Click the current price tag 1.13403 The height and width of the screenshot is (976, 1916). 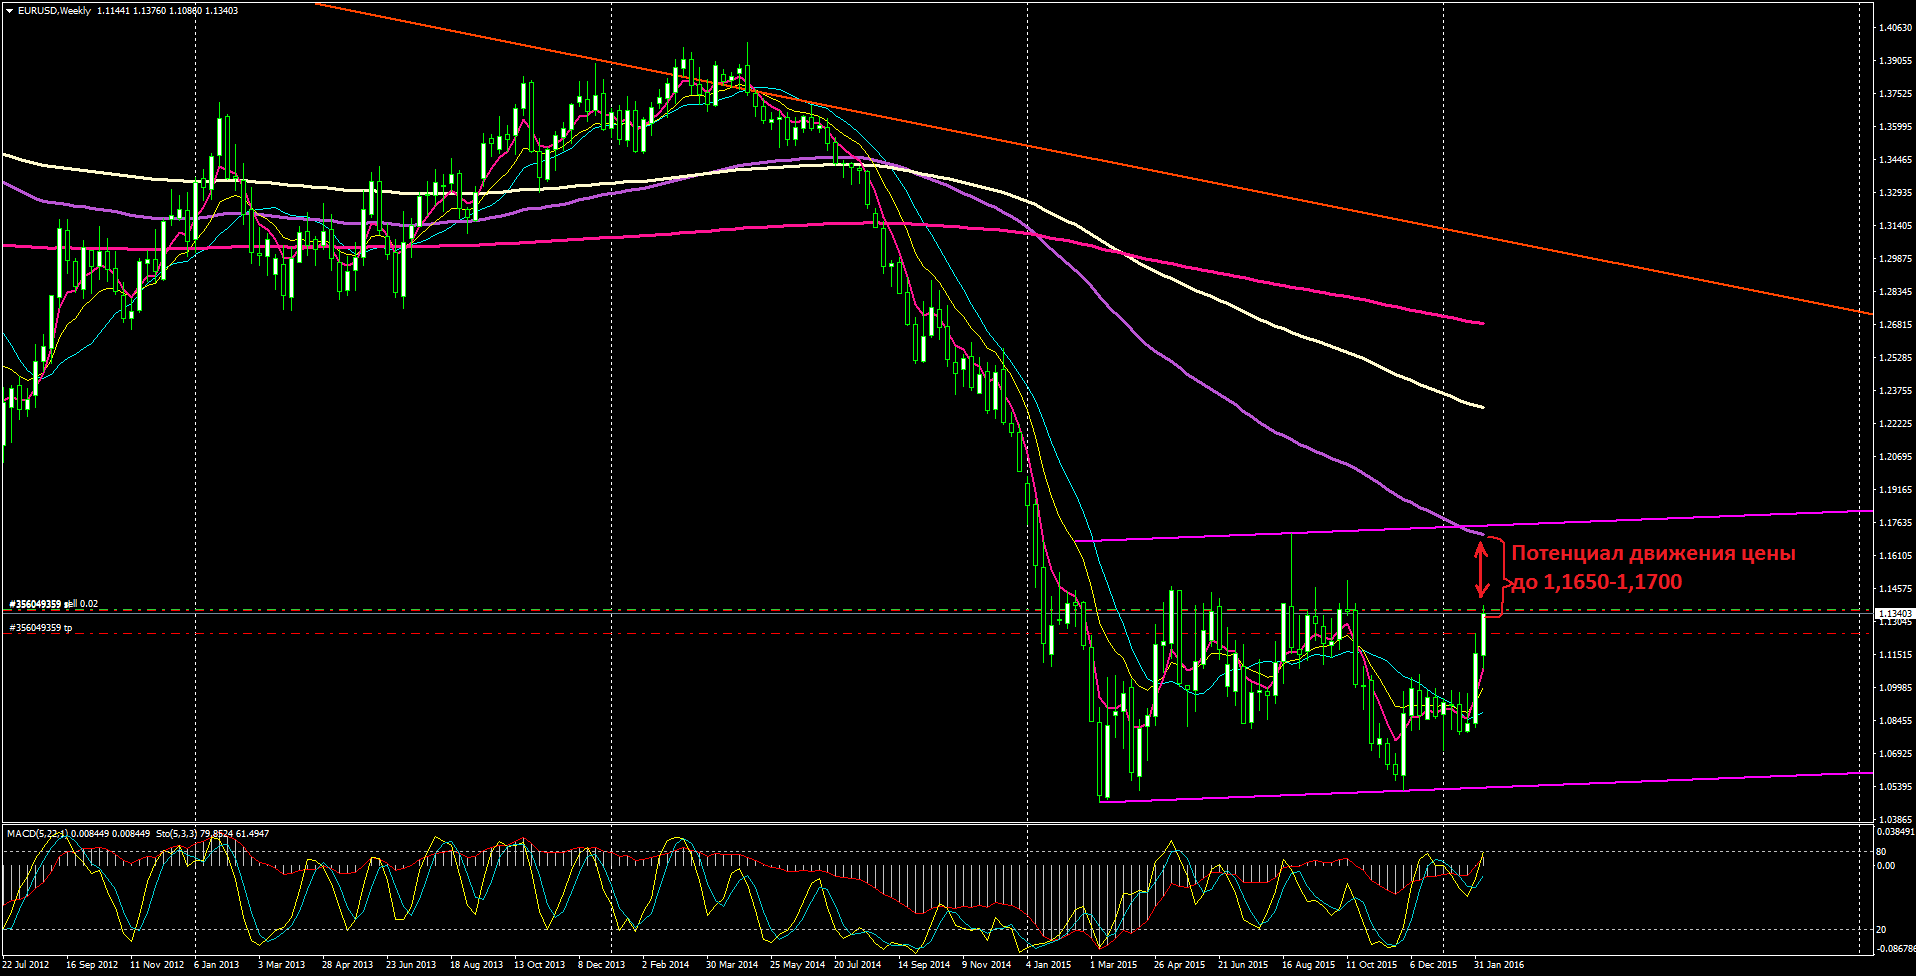(1895, 614)
